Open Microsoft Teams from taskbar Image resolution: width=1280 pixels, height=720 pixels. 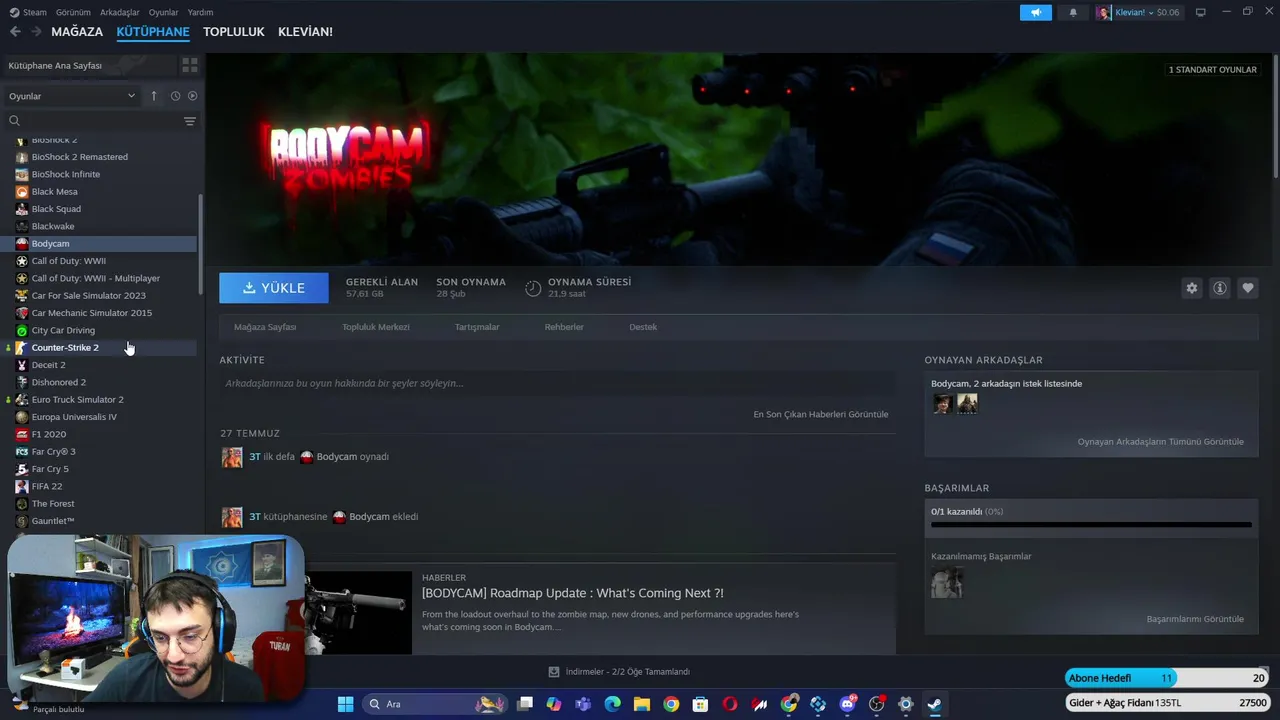[x=583, y=704]
